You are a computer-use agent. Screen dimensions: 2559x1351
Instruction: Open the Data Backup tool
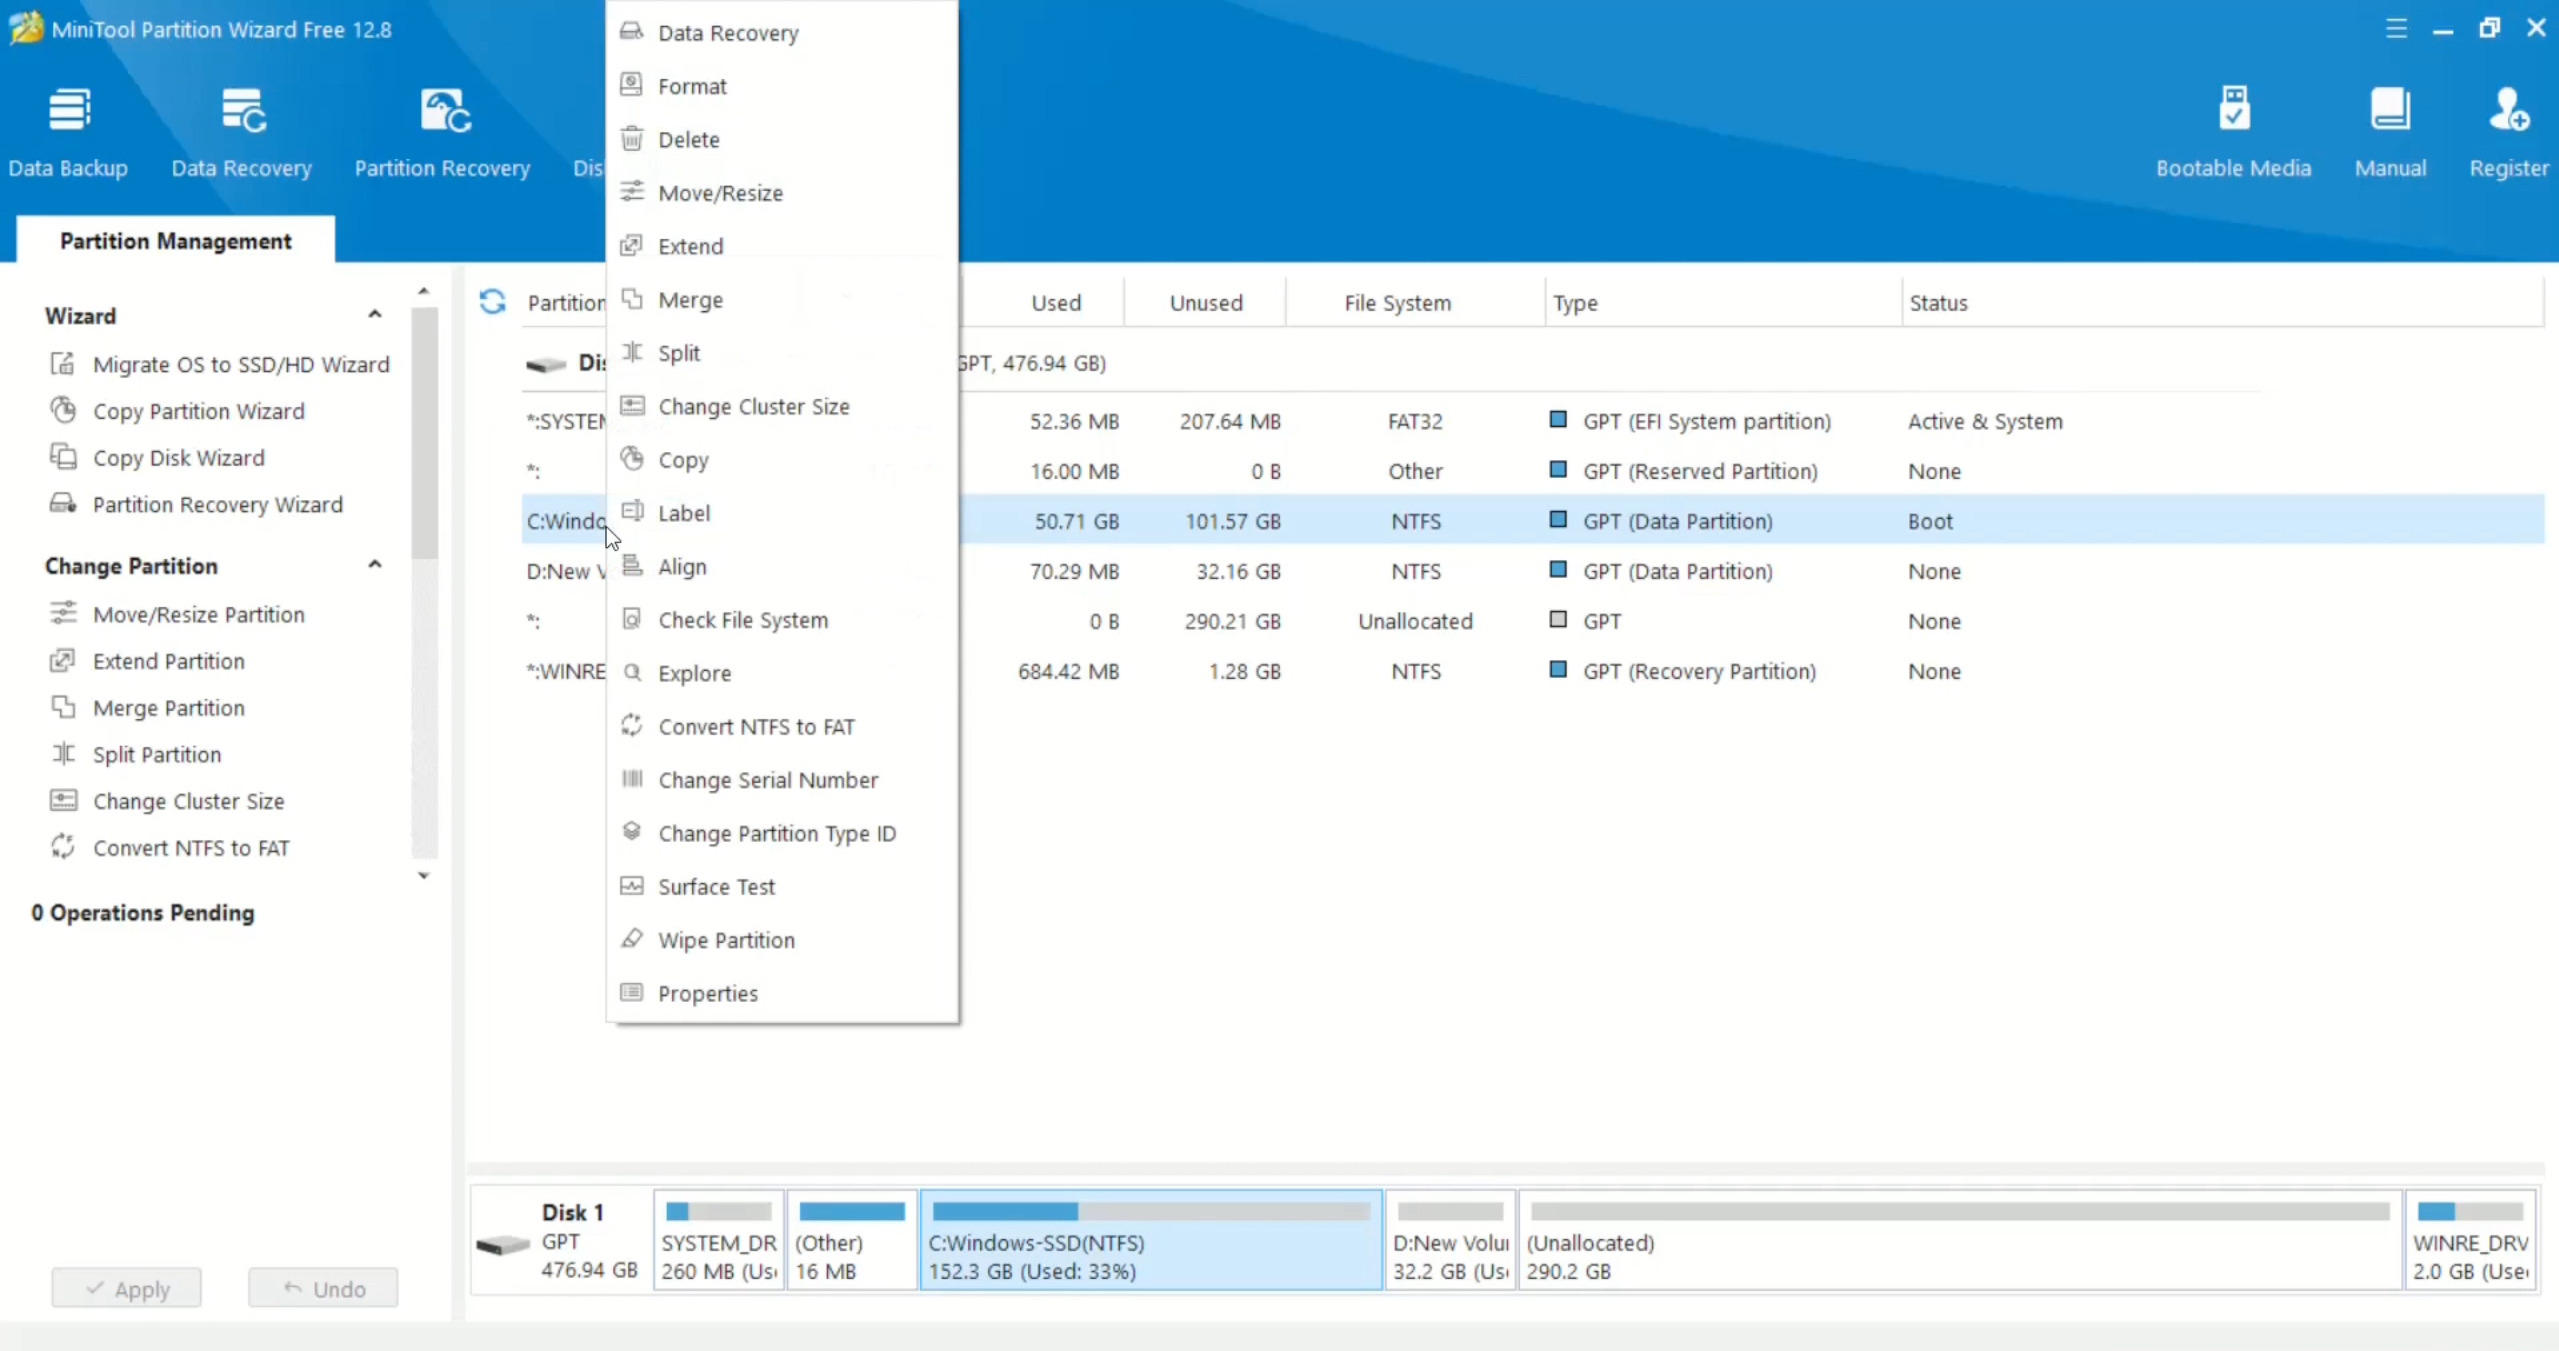(68, 130)
